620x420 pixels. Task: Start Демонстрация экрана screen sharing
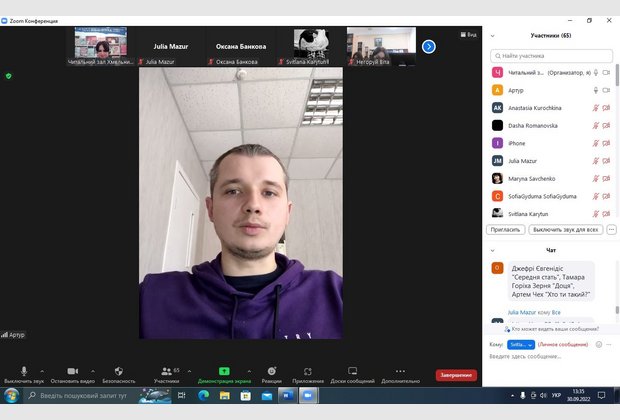pyautogui.click(x=224, y=375)
